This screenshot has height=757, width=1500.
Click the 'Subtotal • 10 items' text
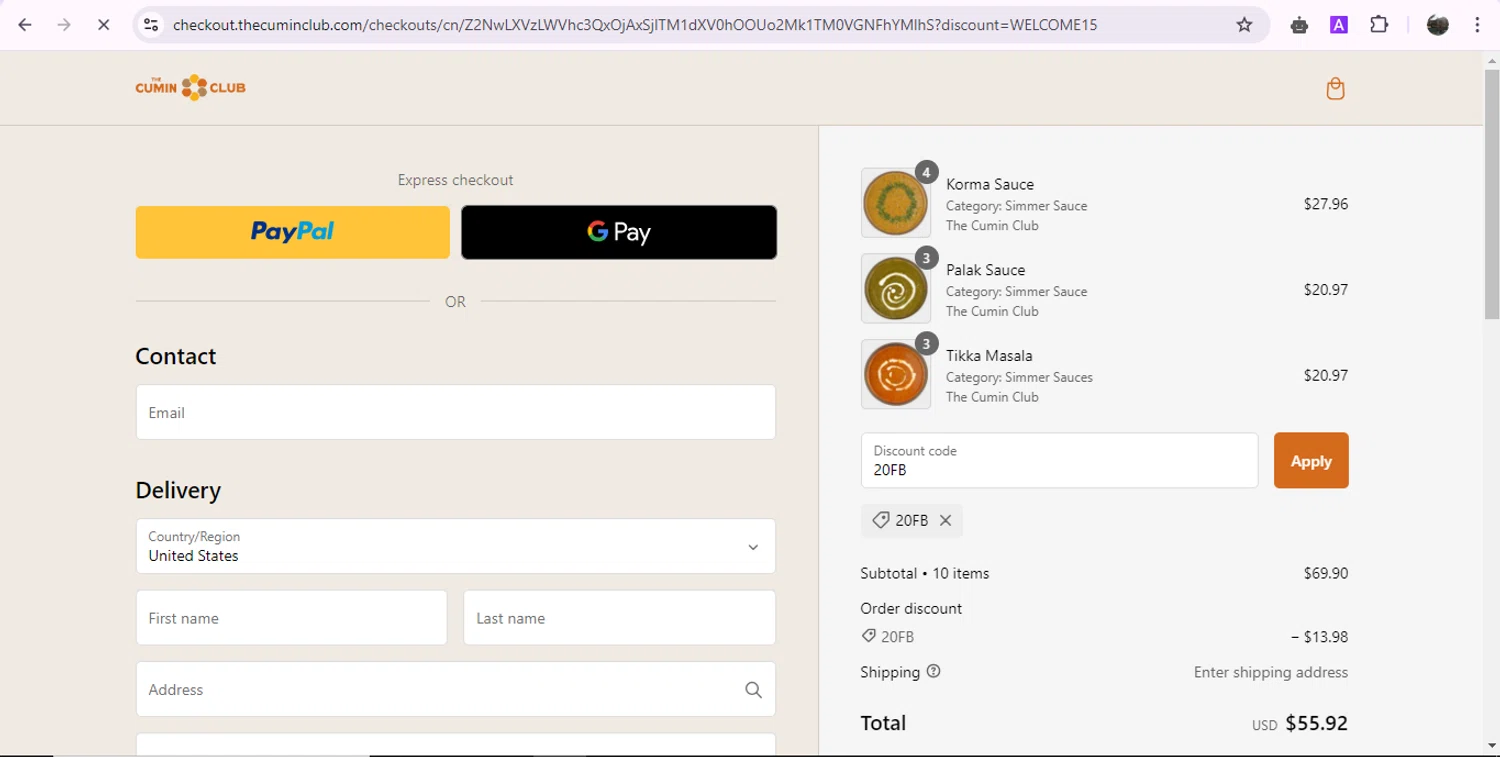tap(925, 574)
